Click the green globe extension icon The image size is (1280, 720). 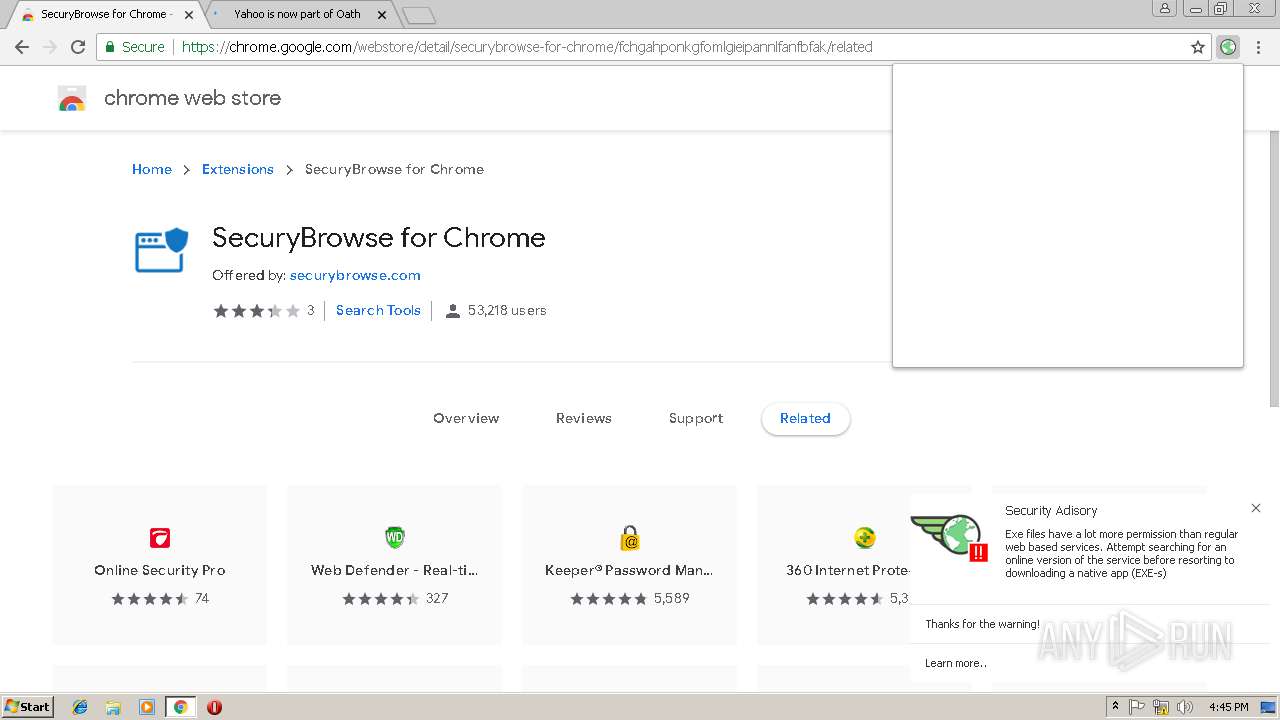click(1228, 47)
